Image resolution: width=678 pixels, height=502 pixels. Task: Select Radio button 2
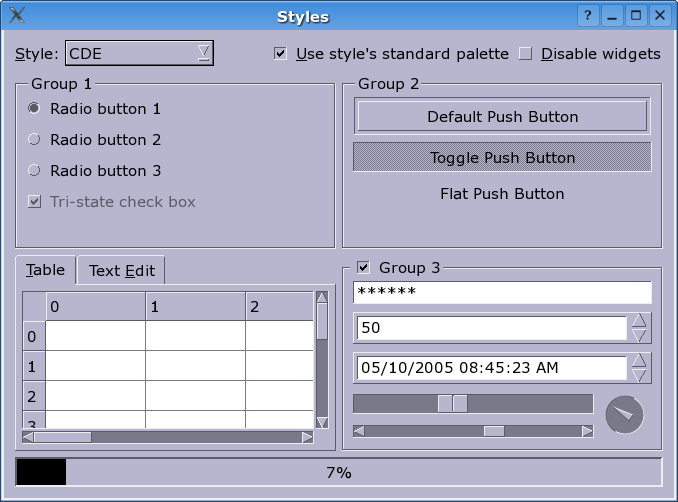(x=34, y=140)
